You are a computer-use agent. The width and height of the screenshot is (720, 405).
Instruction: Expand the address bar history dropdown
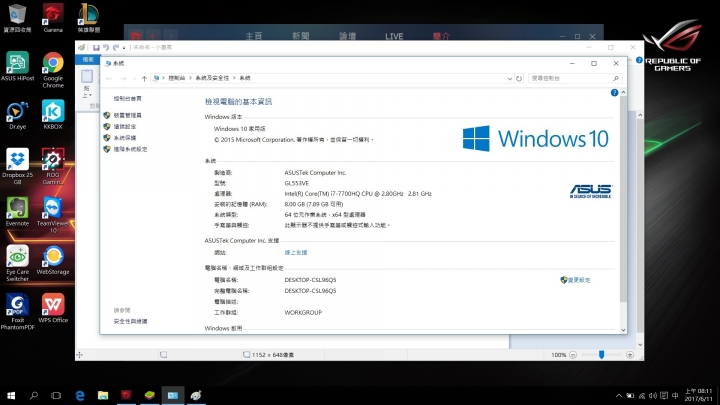[509, 79]
